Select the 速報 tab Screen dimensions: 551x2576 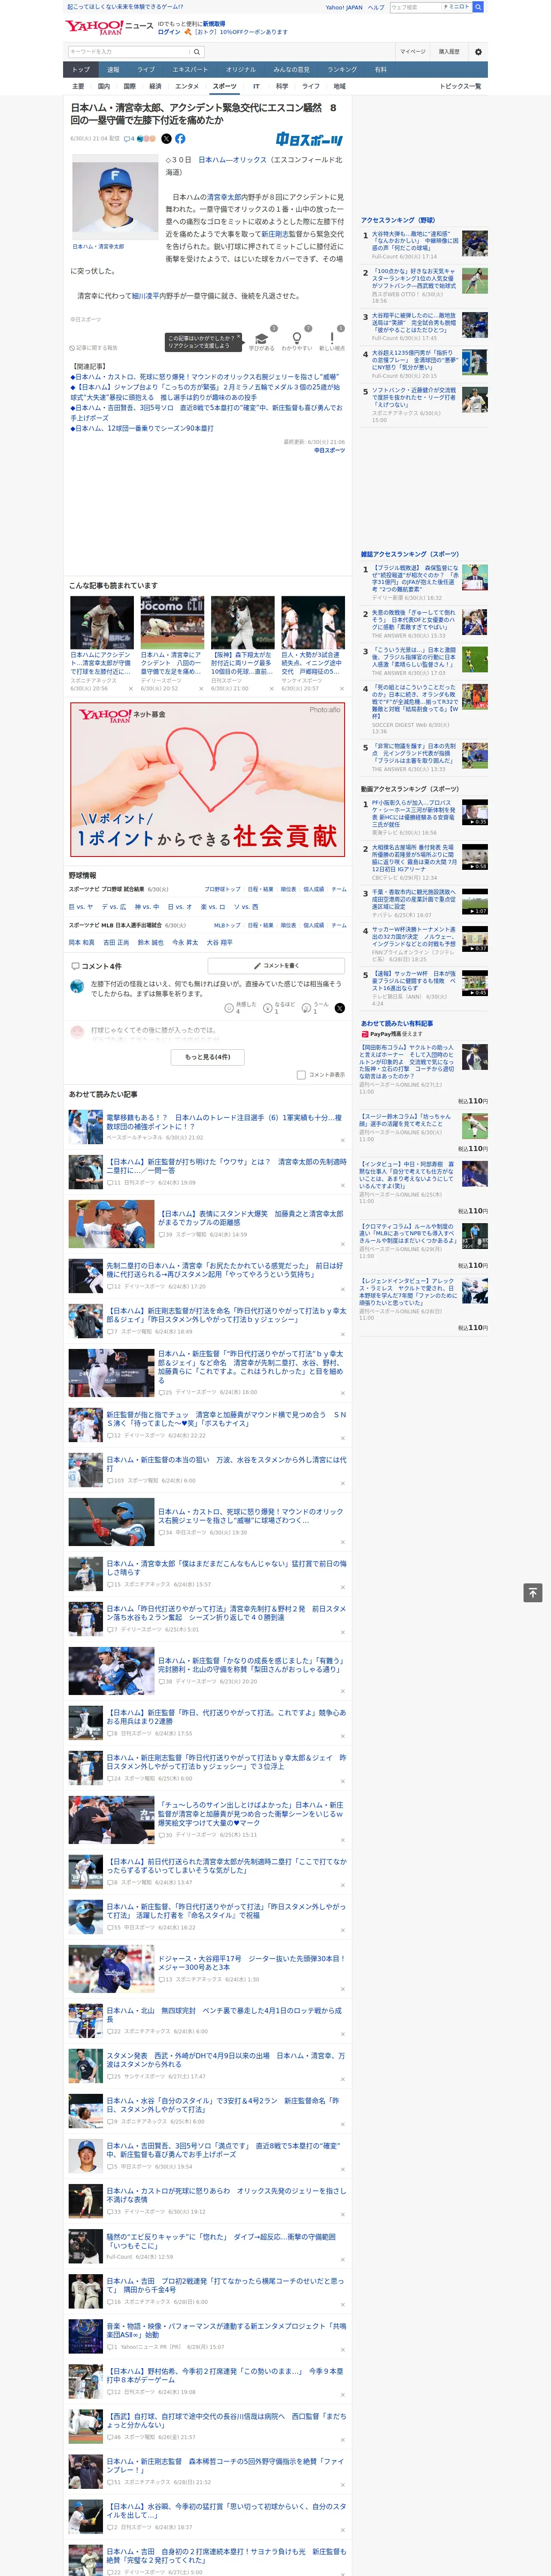[113, 70]
